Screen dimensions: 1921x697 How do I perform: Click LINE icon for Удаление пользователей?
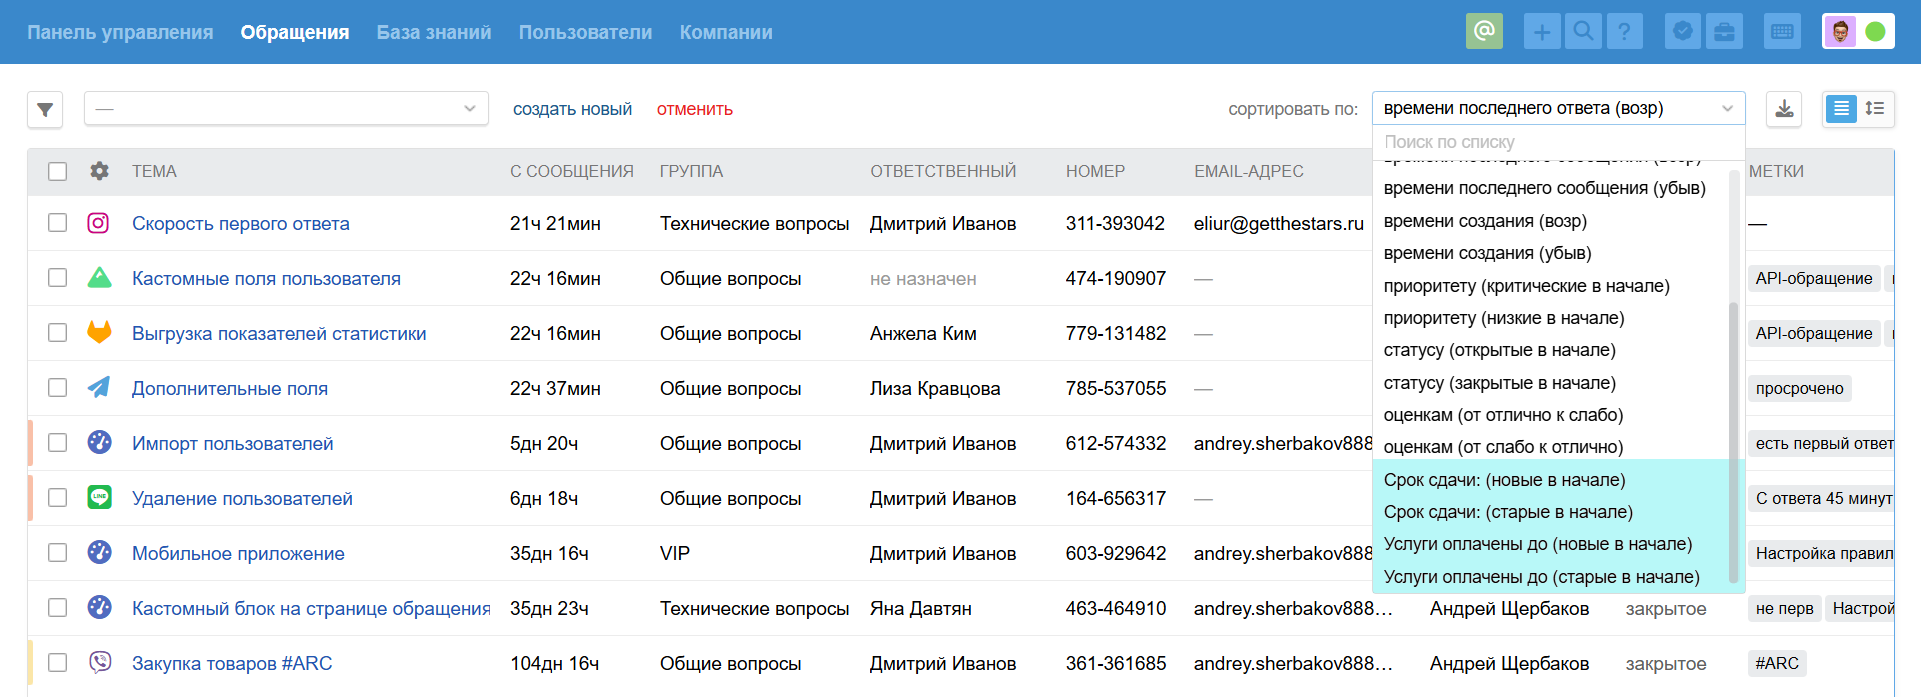(99, 497)
